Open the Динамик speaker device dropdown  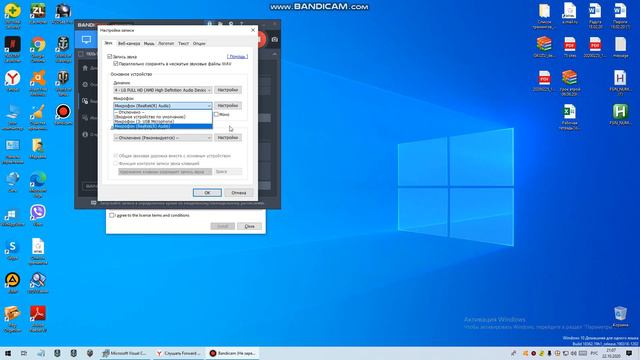coord(163,90)
